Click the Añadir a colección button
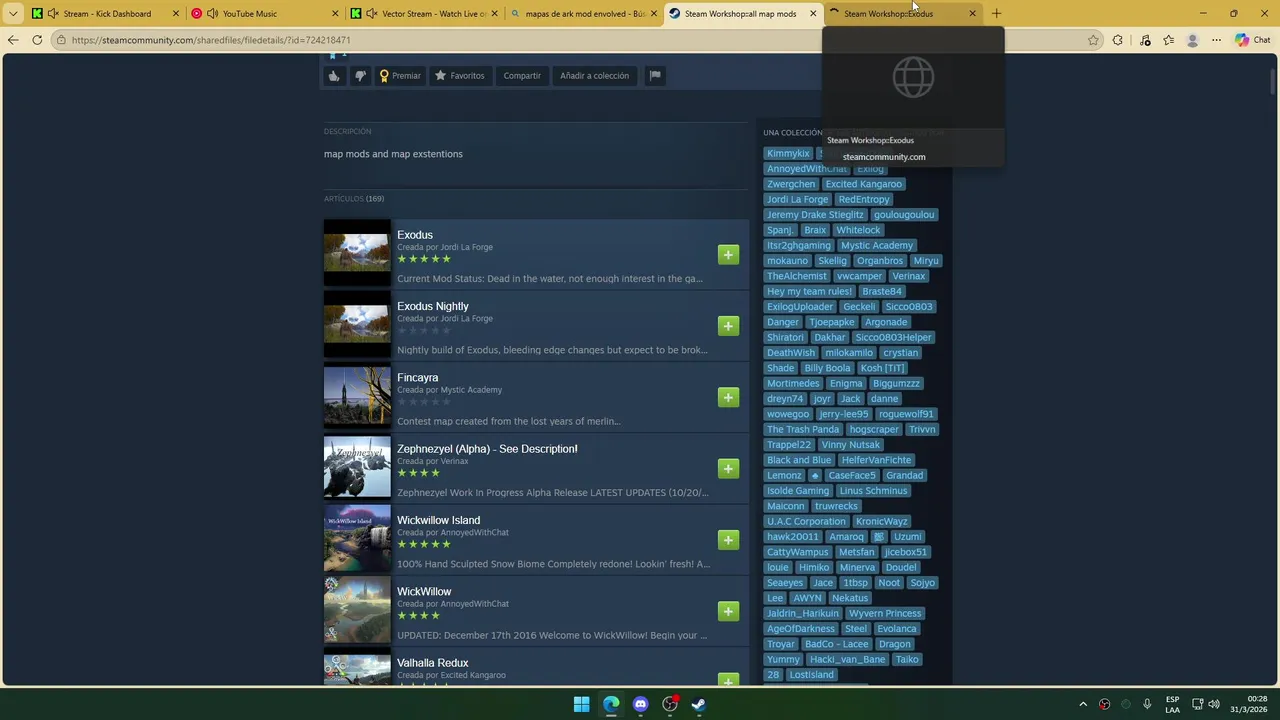 pyautogui.click(x=595, y=76)
